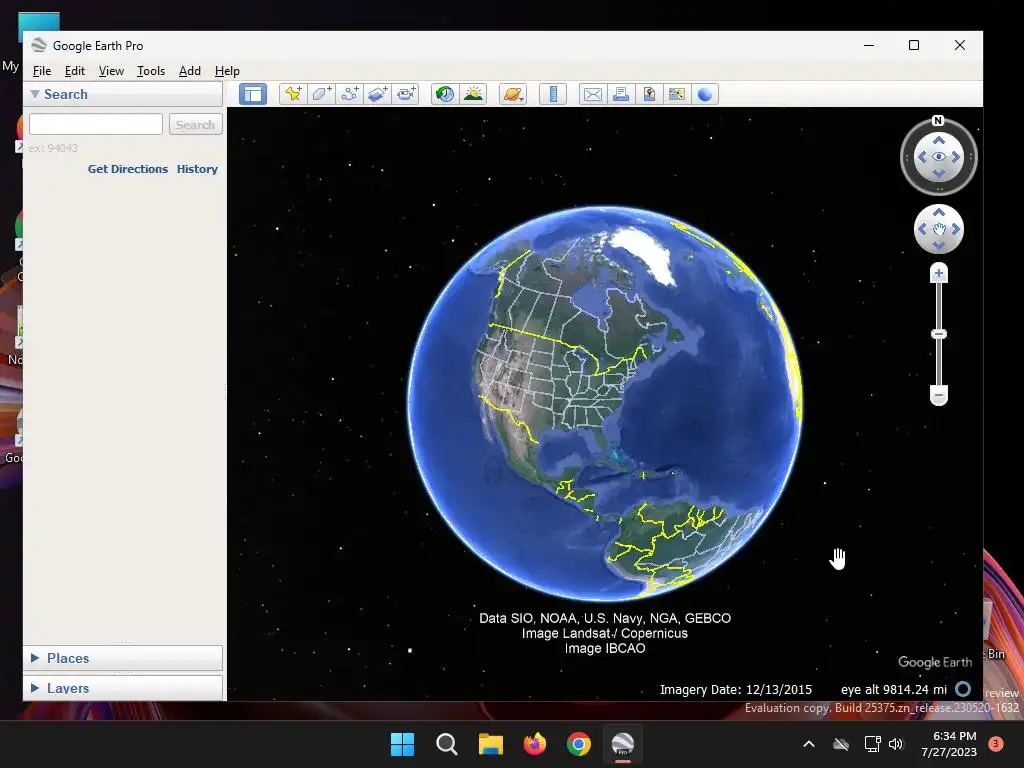This screenshot has height=768, width=1024.
Task: Click the Search button
Action: 195,124
